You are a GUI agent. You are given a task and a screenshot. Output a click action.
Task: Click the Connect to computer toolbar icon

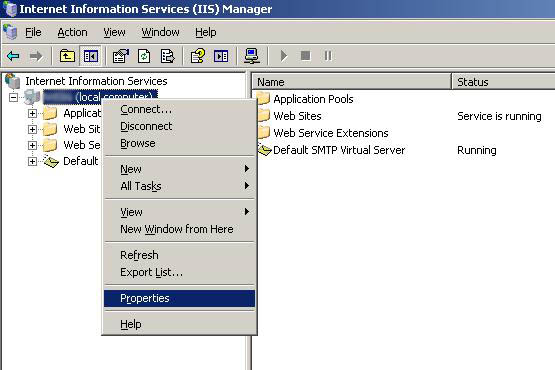tap(252, 56)
